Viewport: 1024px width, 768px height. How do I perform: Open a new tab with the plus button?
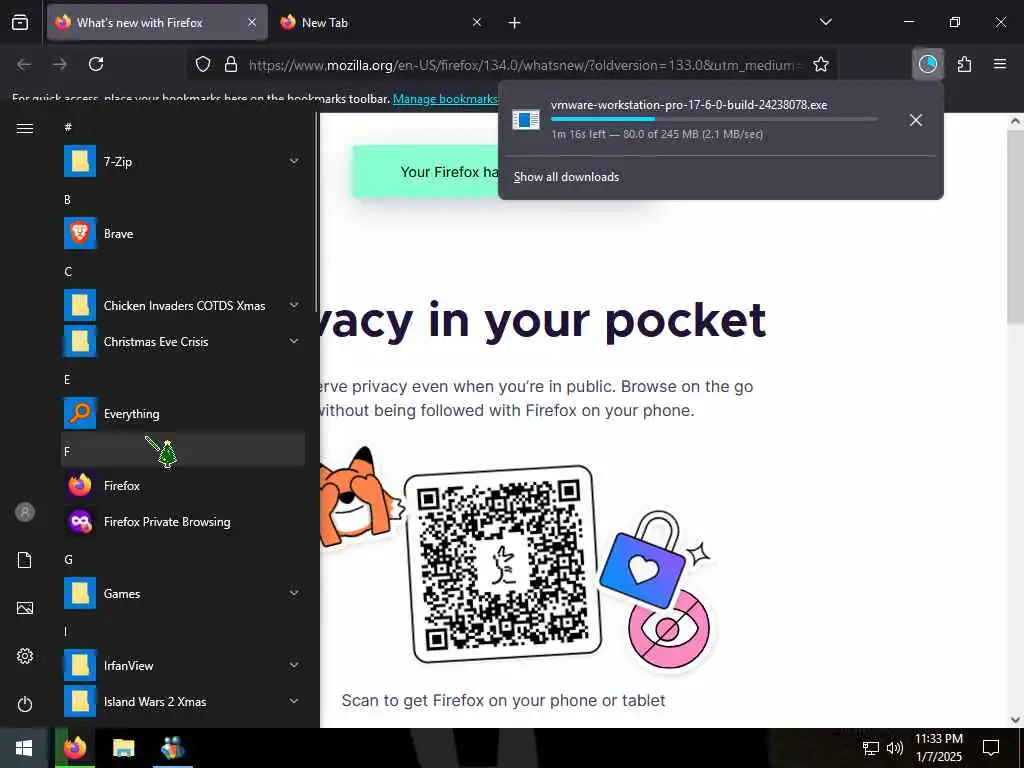point(515,23)
